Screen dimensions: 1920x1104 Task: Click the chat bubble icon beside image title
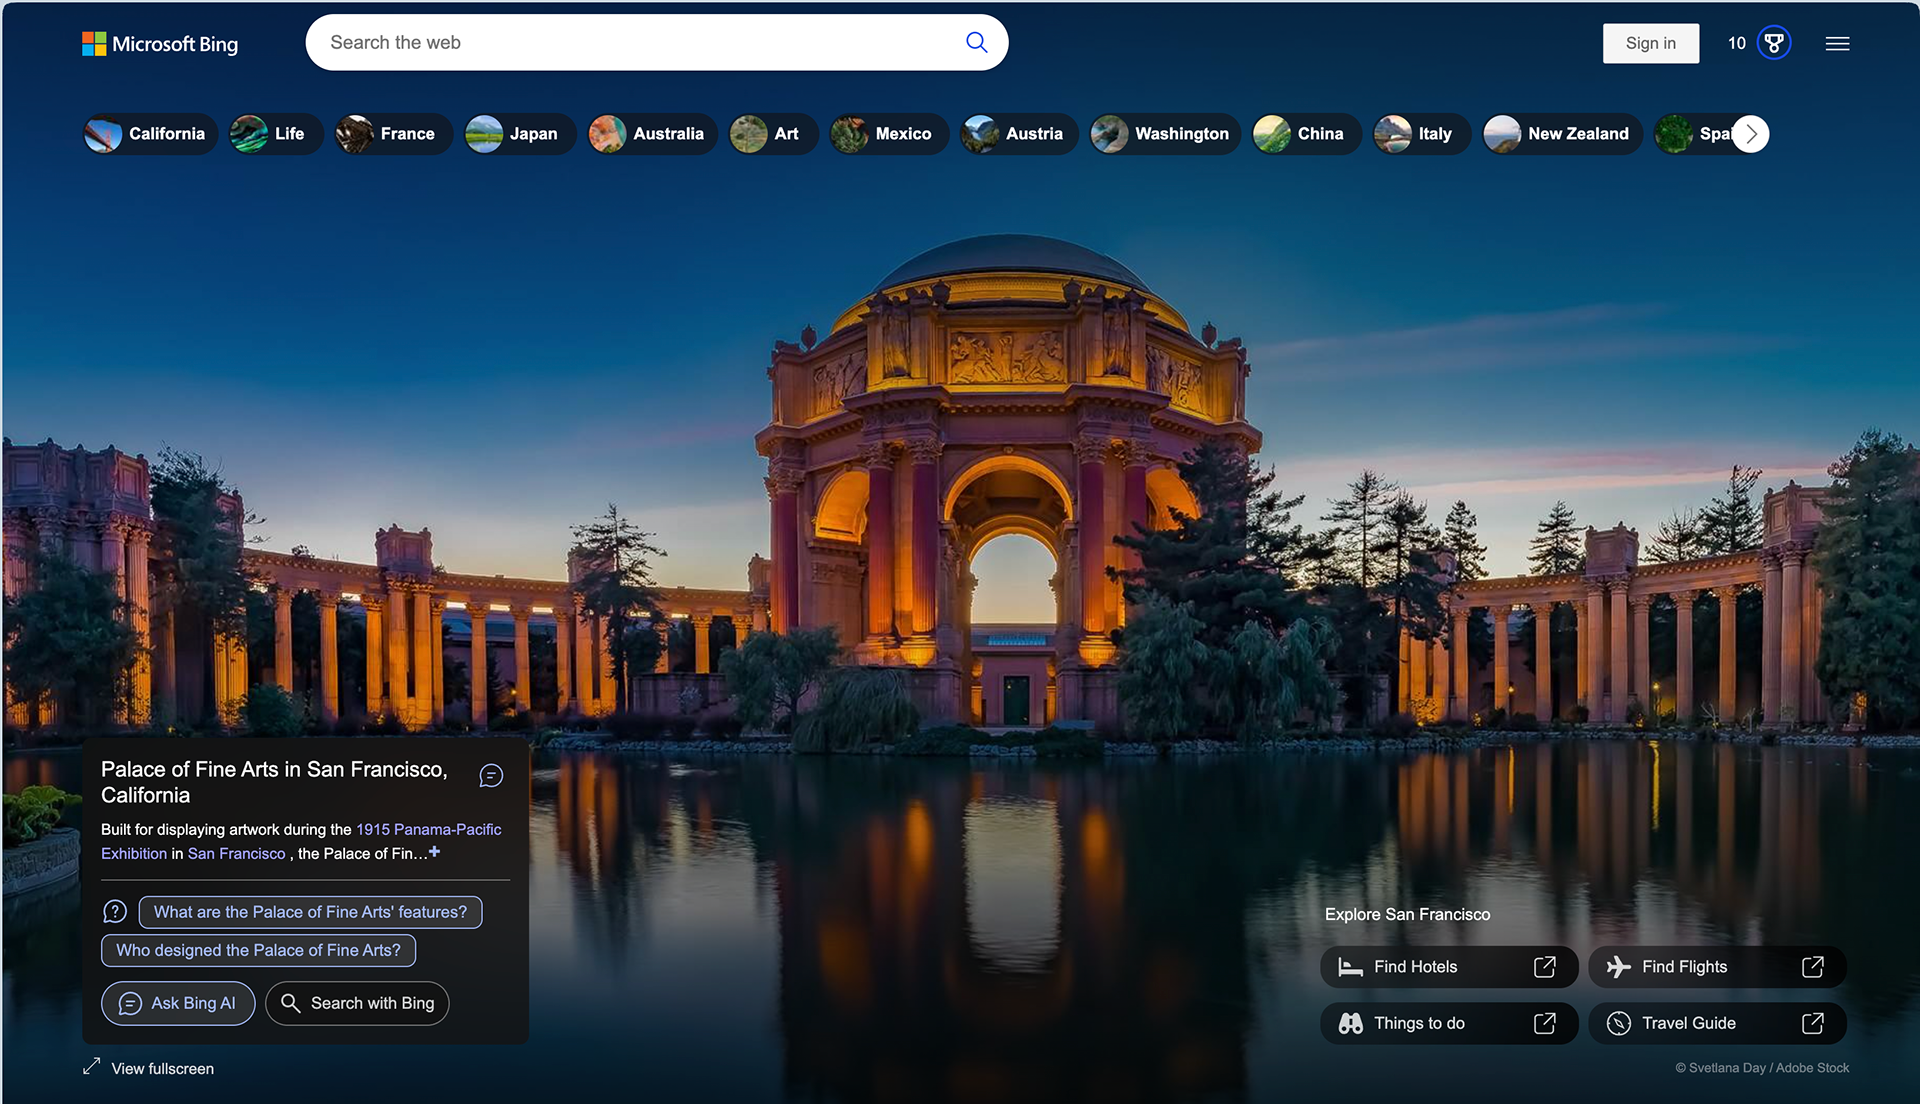[x=491, y=776]
